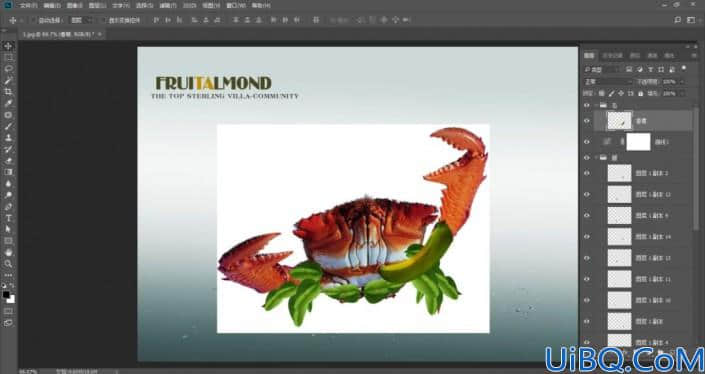Lock image pixels brush icon
Image resolution: width=705 pixels, height=374 pixels.
click(611, 94)
